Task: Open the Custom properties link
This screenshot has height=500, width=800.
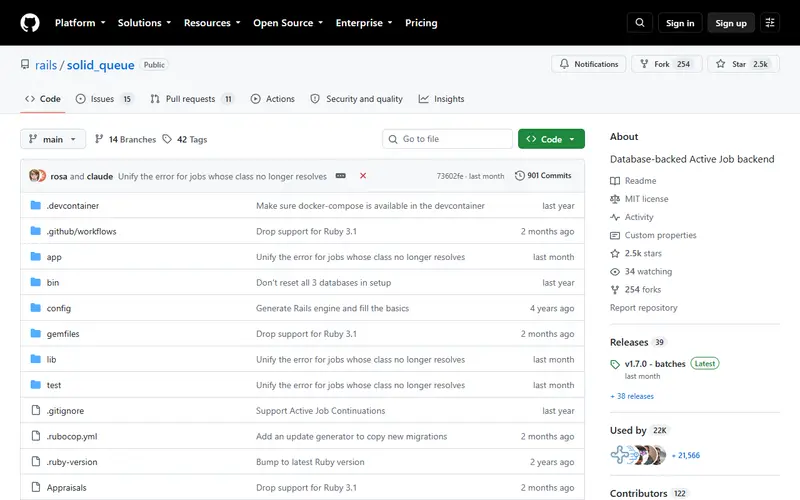Action: pyautogui.click(x=660, y=235)
